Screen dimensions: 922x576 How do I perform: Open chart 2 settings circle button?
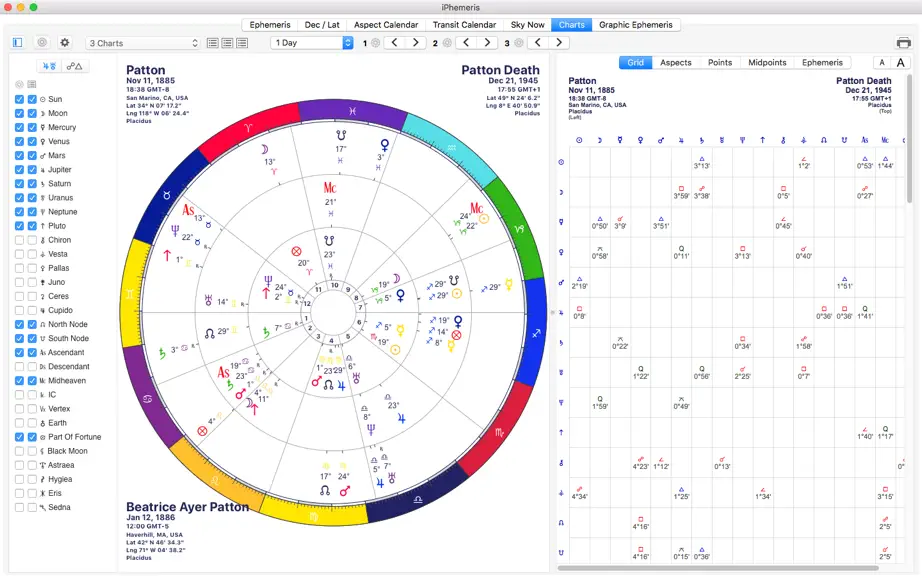tap(447, 42)
